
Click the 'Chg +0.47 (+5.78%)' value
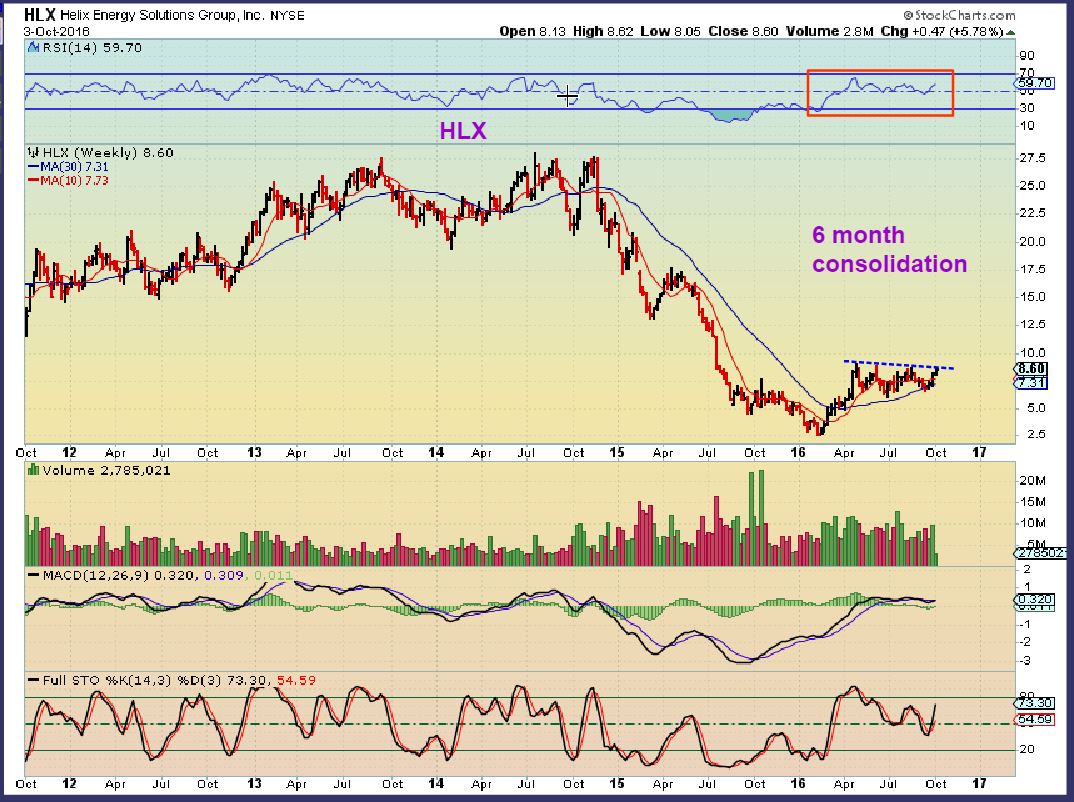tap(942, 32)
